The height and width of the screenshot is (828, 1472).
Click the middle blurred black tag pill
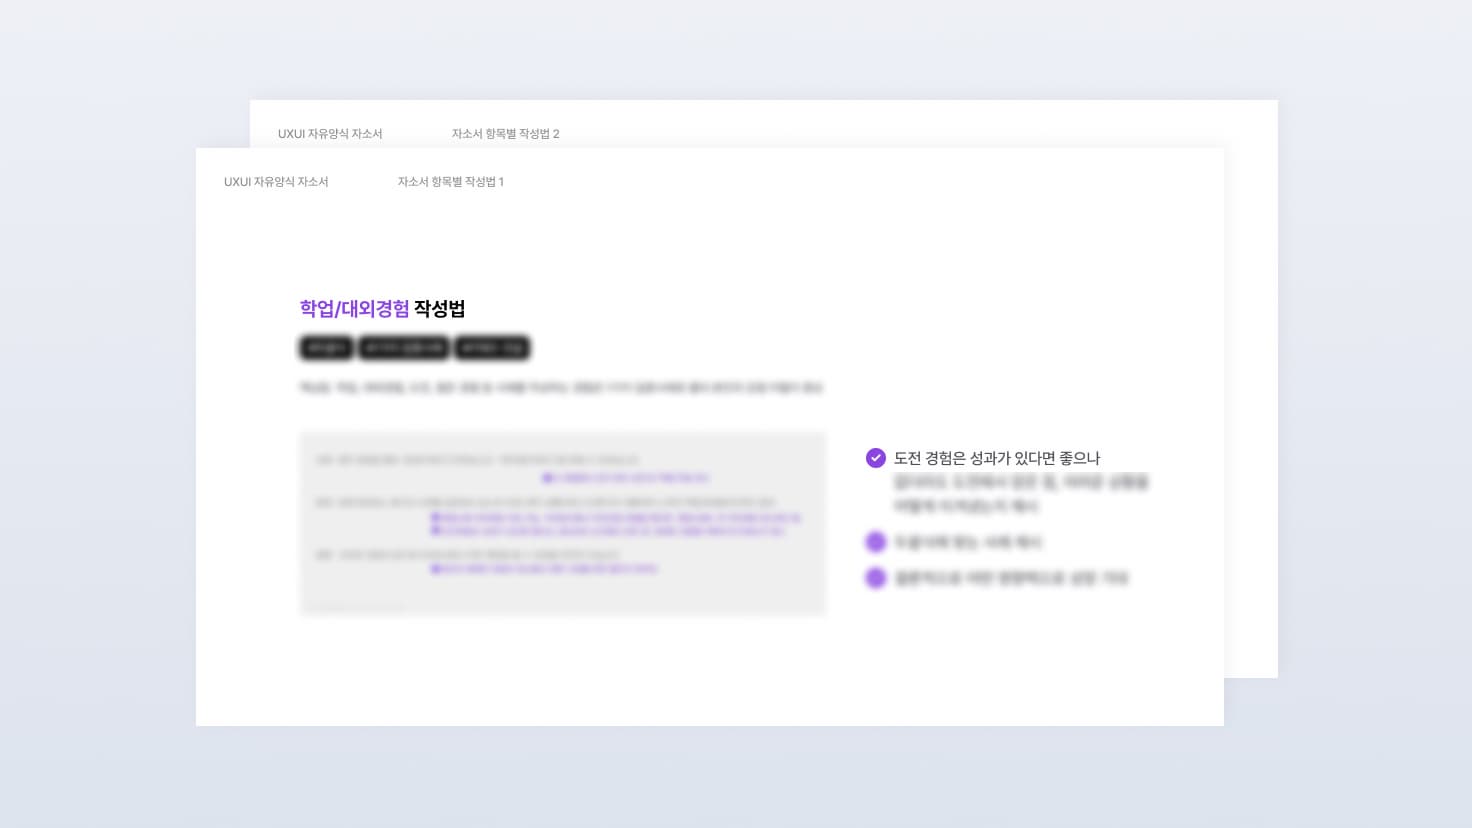[403, 348]
